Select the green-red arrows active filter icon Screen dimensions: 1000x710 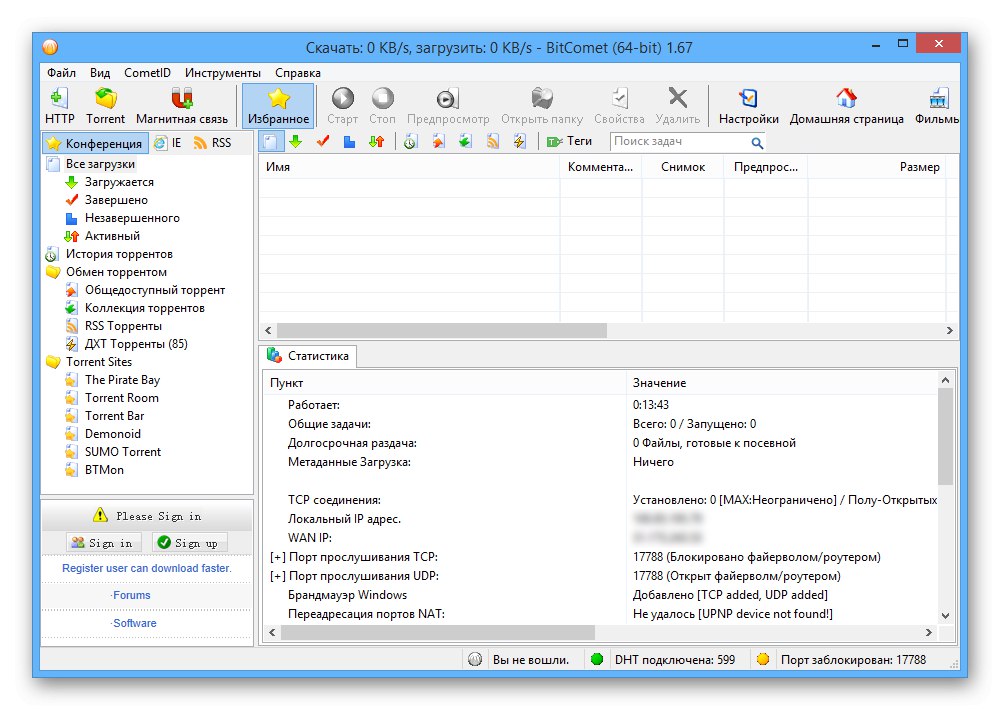(376, 142)
